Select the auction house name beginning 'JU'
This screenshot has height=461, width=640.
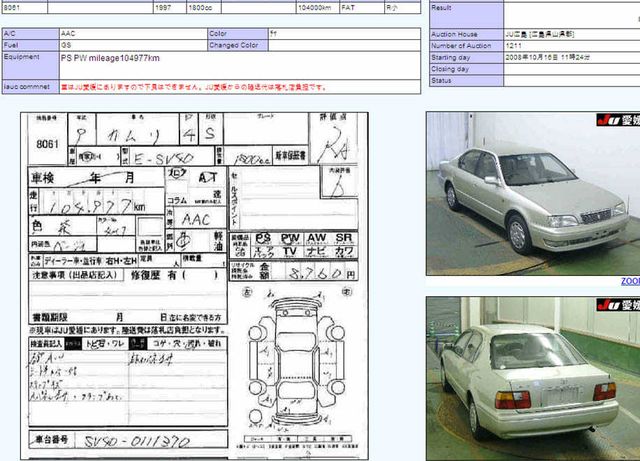coord(540,34)
